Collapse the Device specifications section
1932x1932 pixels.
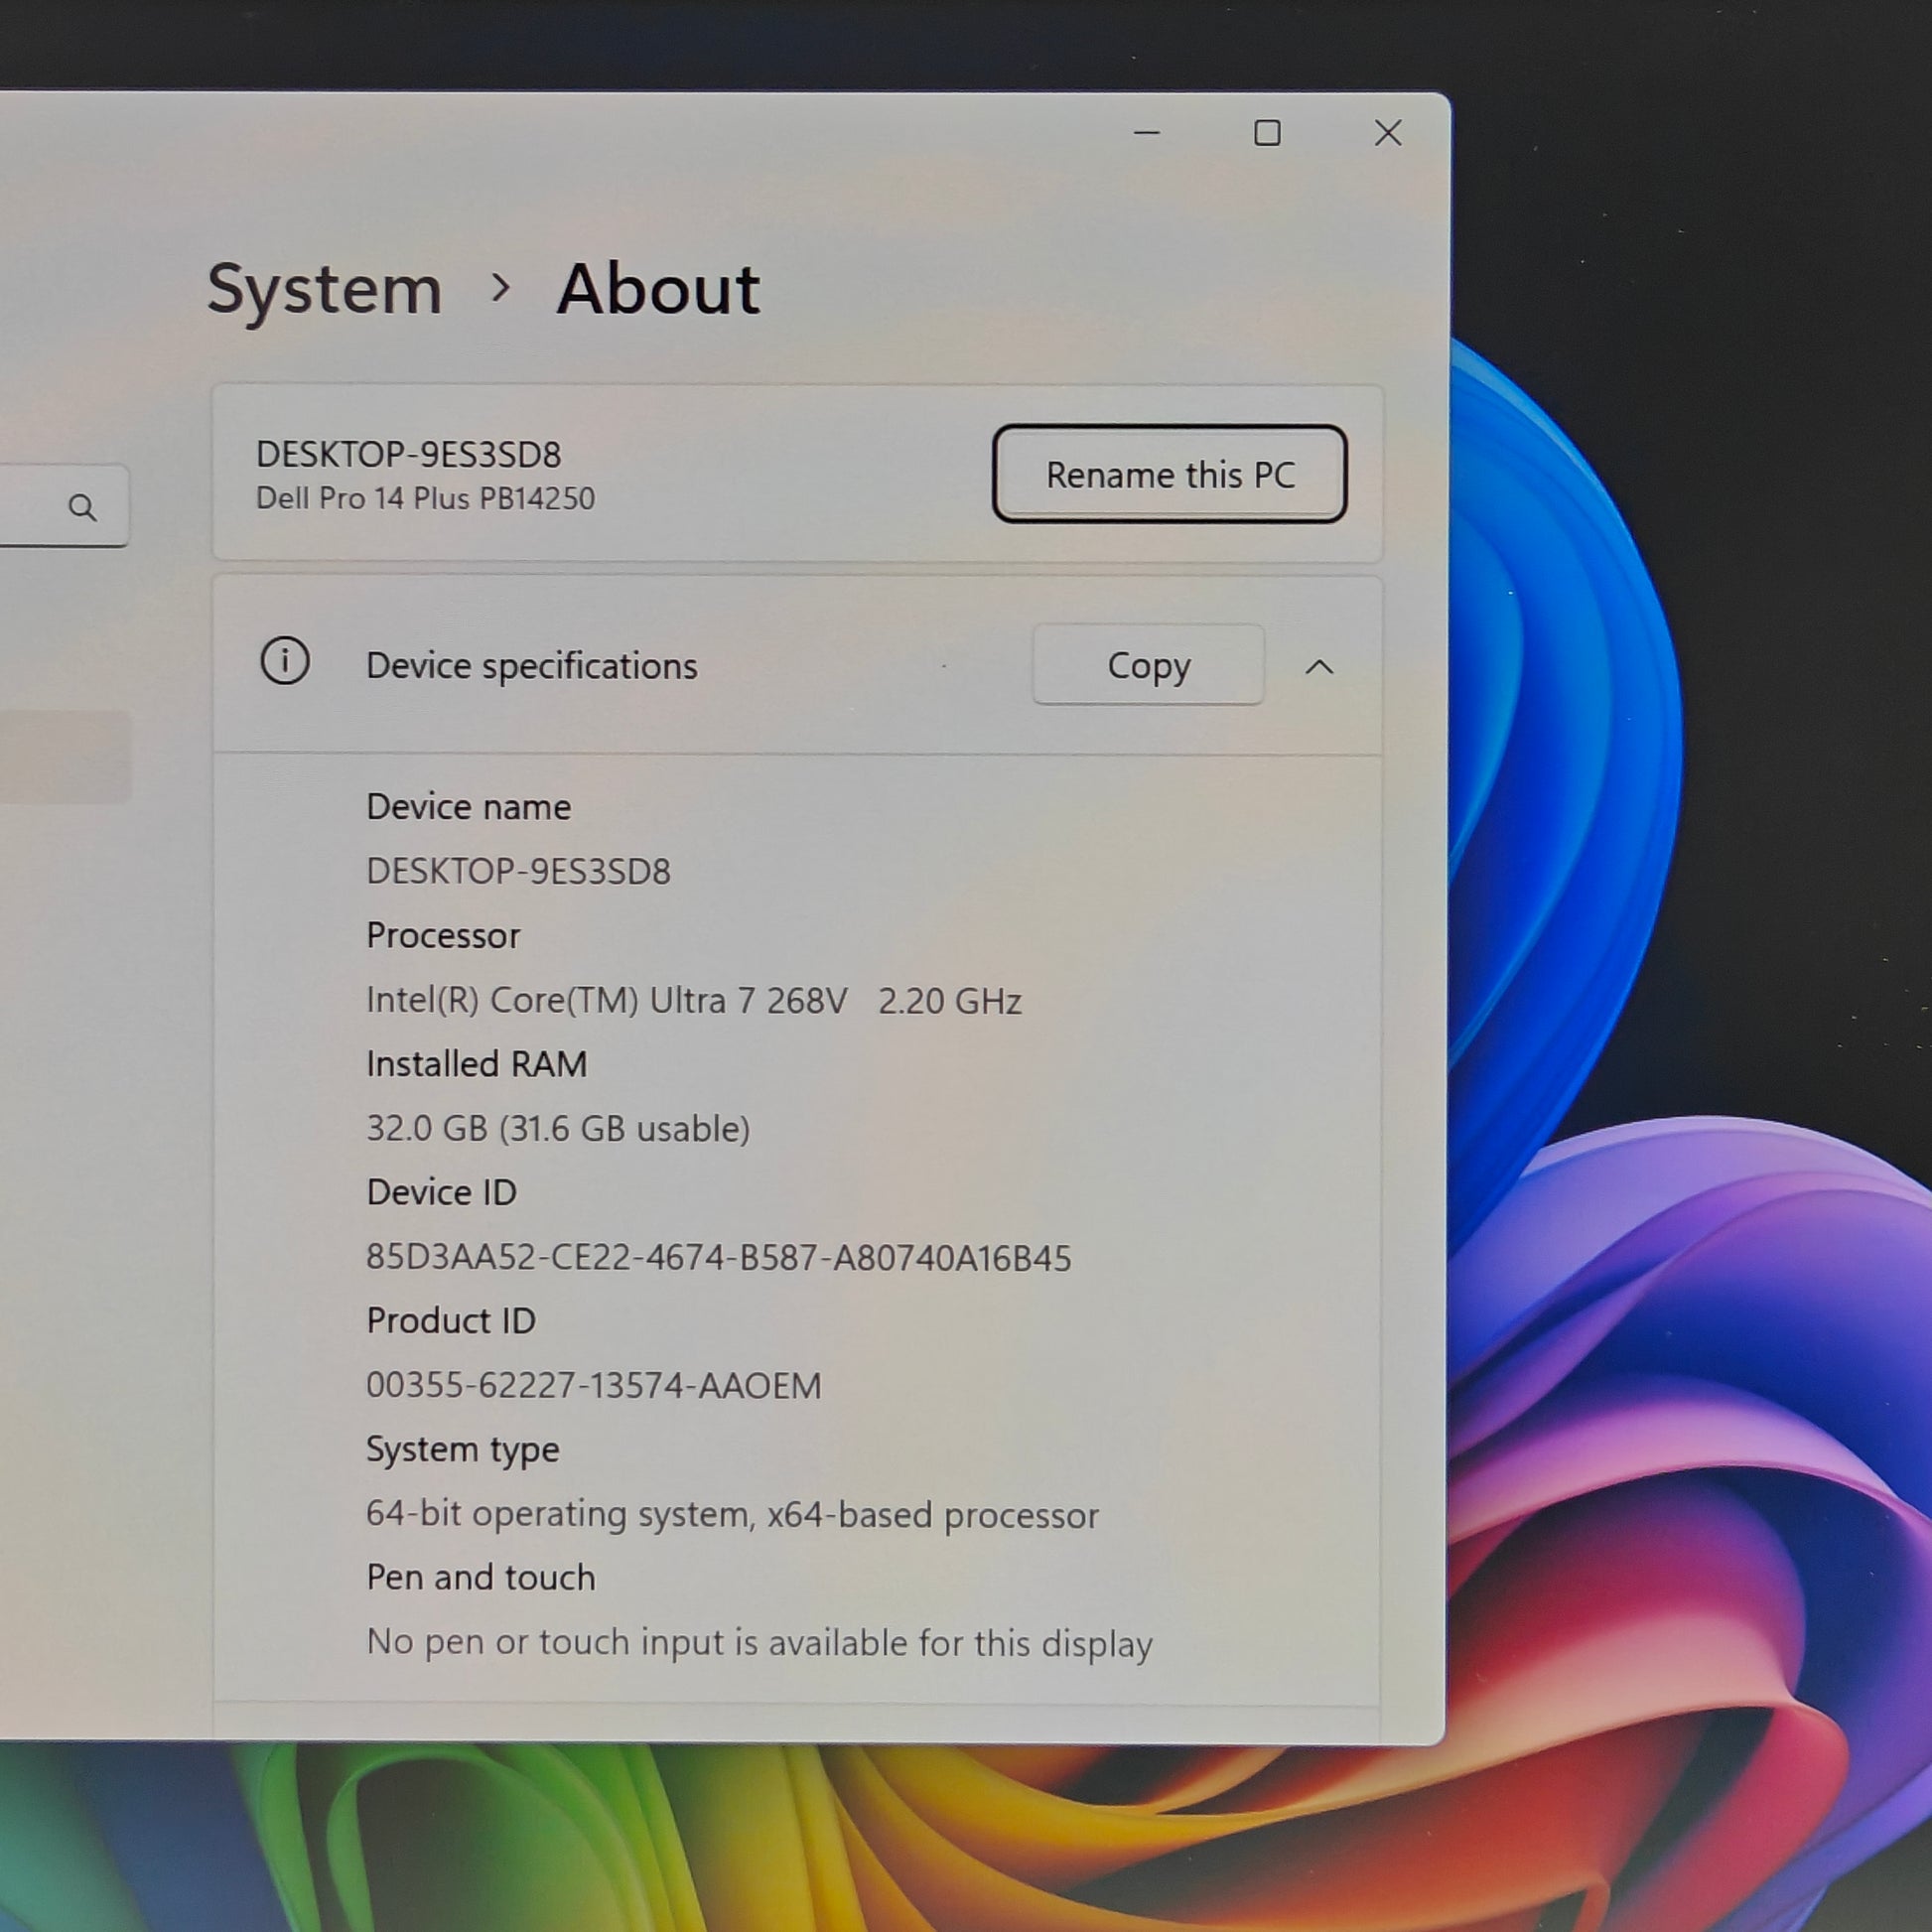coord(1320,666)
